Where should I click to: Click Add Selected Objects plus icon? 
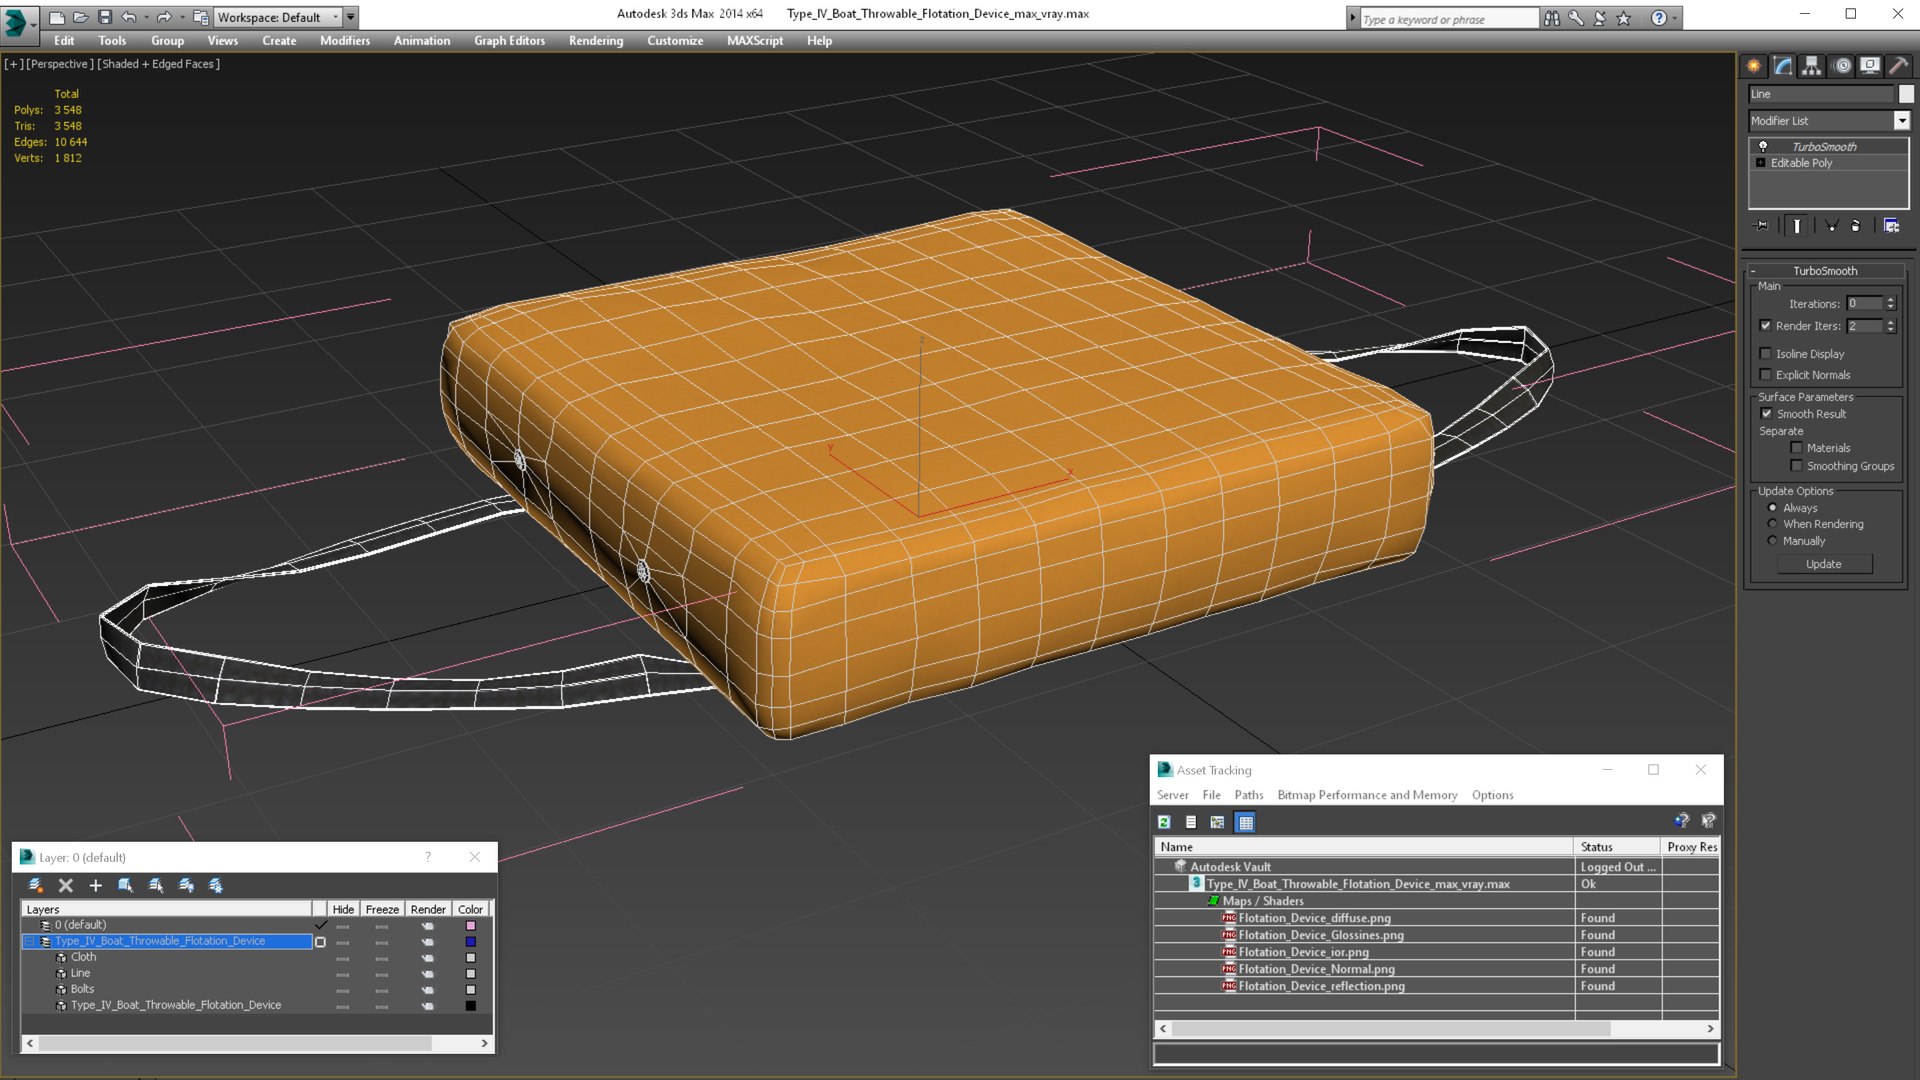click(x=96, y=885)
